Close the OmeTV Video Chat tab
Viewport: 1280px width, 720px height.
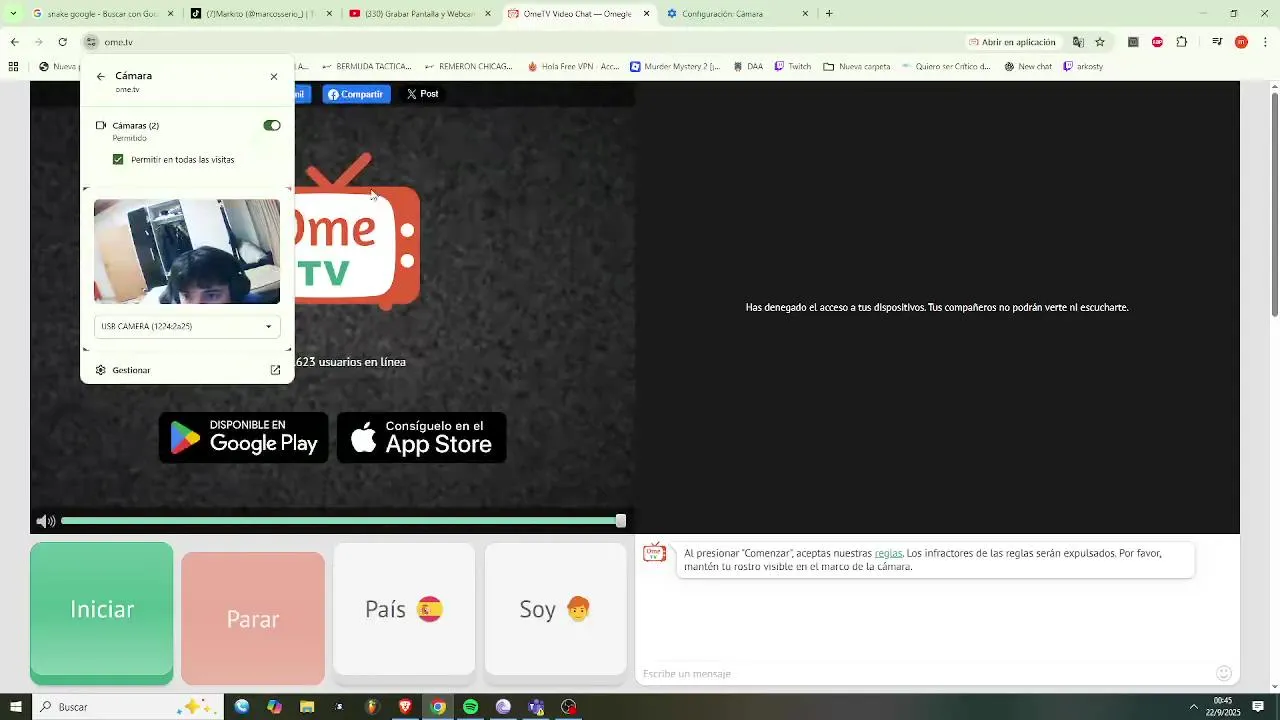coord(646,14)
